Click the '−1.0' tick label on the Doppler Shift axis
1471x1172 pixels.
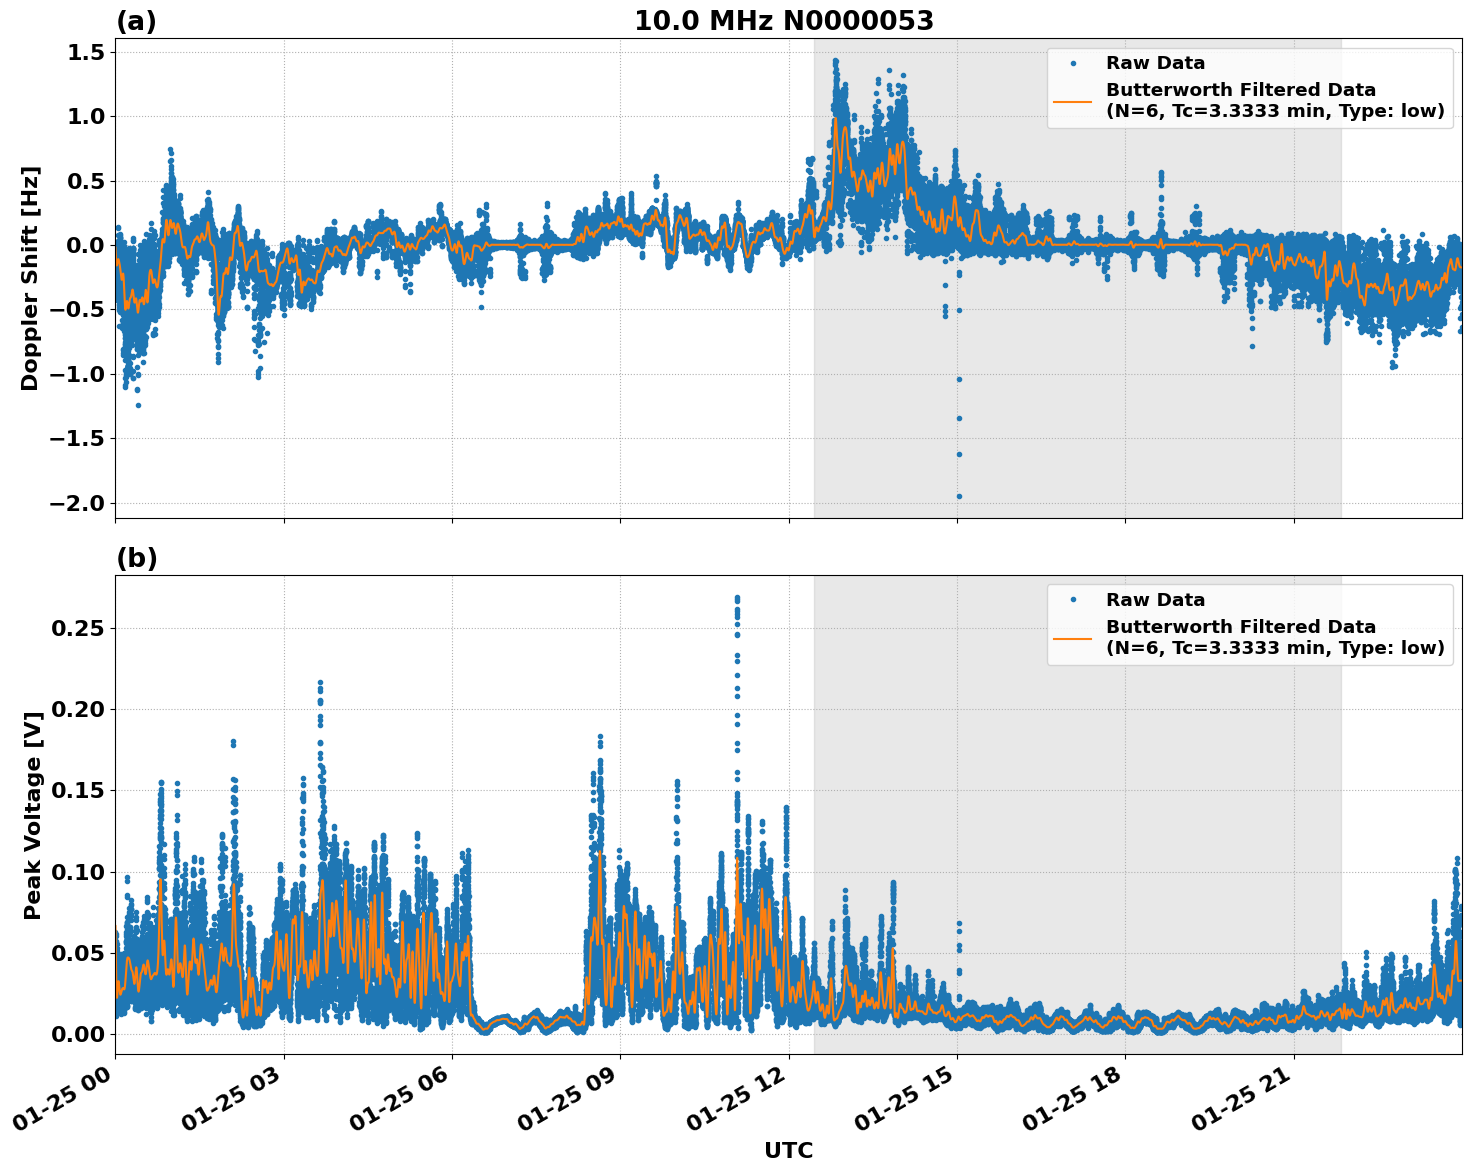point(76,374)
